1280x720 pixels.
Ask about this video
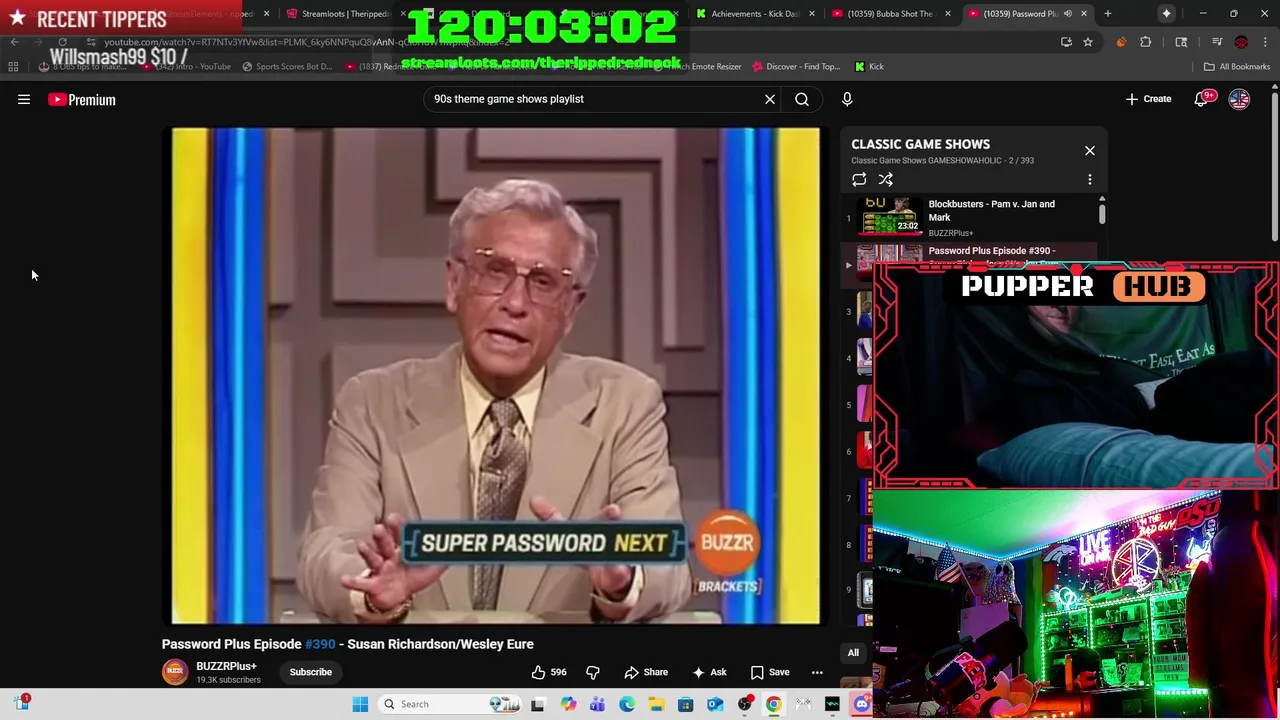coord(709,672)
